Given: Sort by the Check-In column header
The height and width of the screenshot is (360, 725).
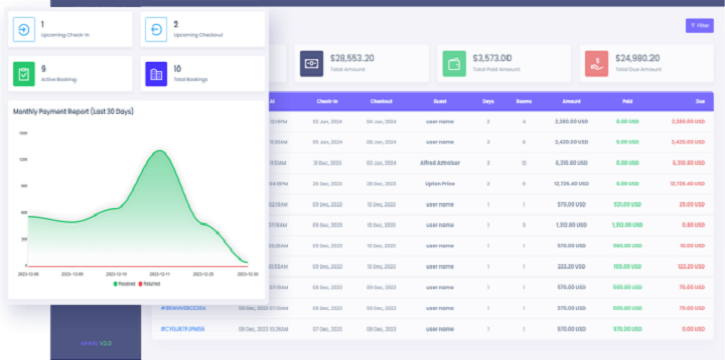Looking at the screenshot, I should pos(327,101).
